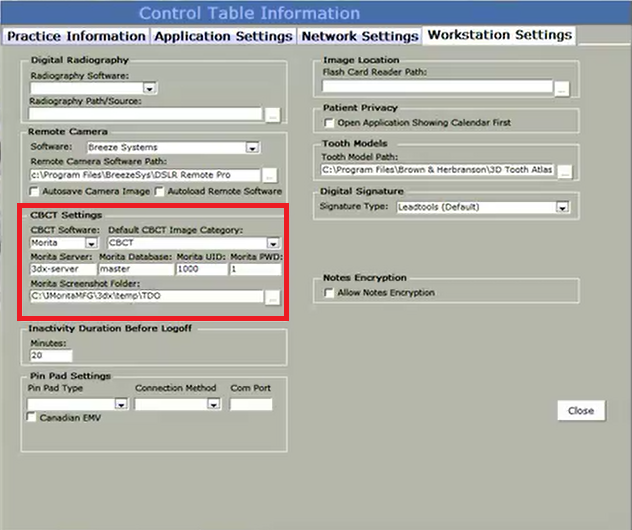
Task: Click browse button beside Radiography Path/Source
Action: coord(272,115)
